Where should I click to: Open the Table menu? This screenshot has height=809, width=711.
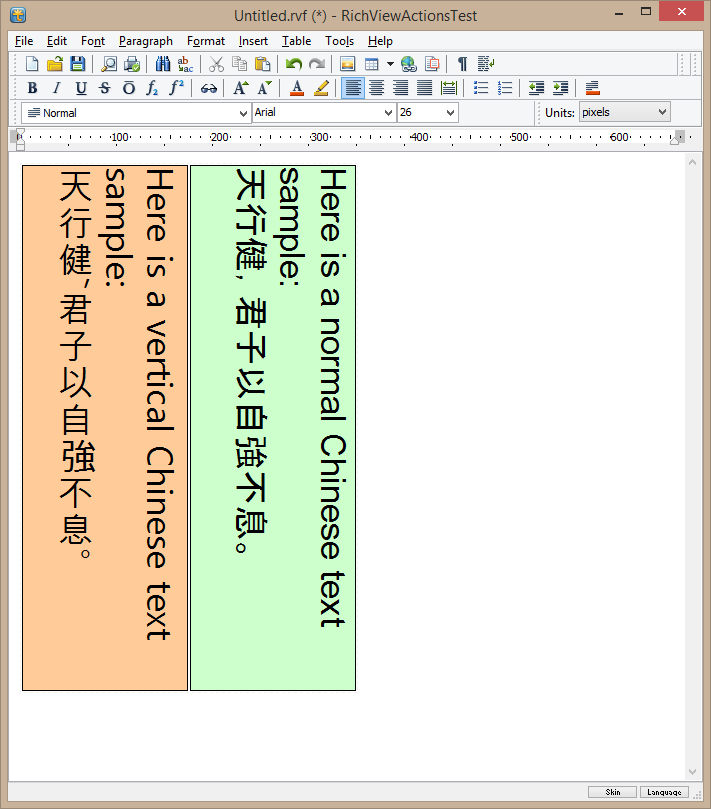coord(296,41)
